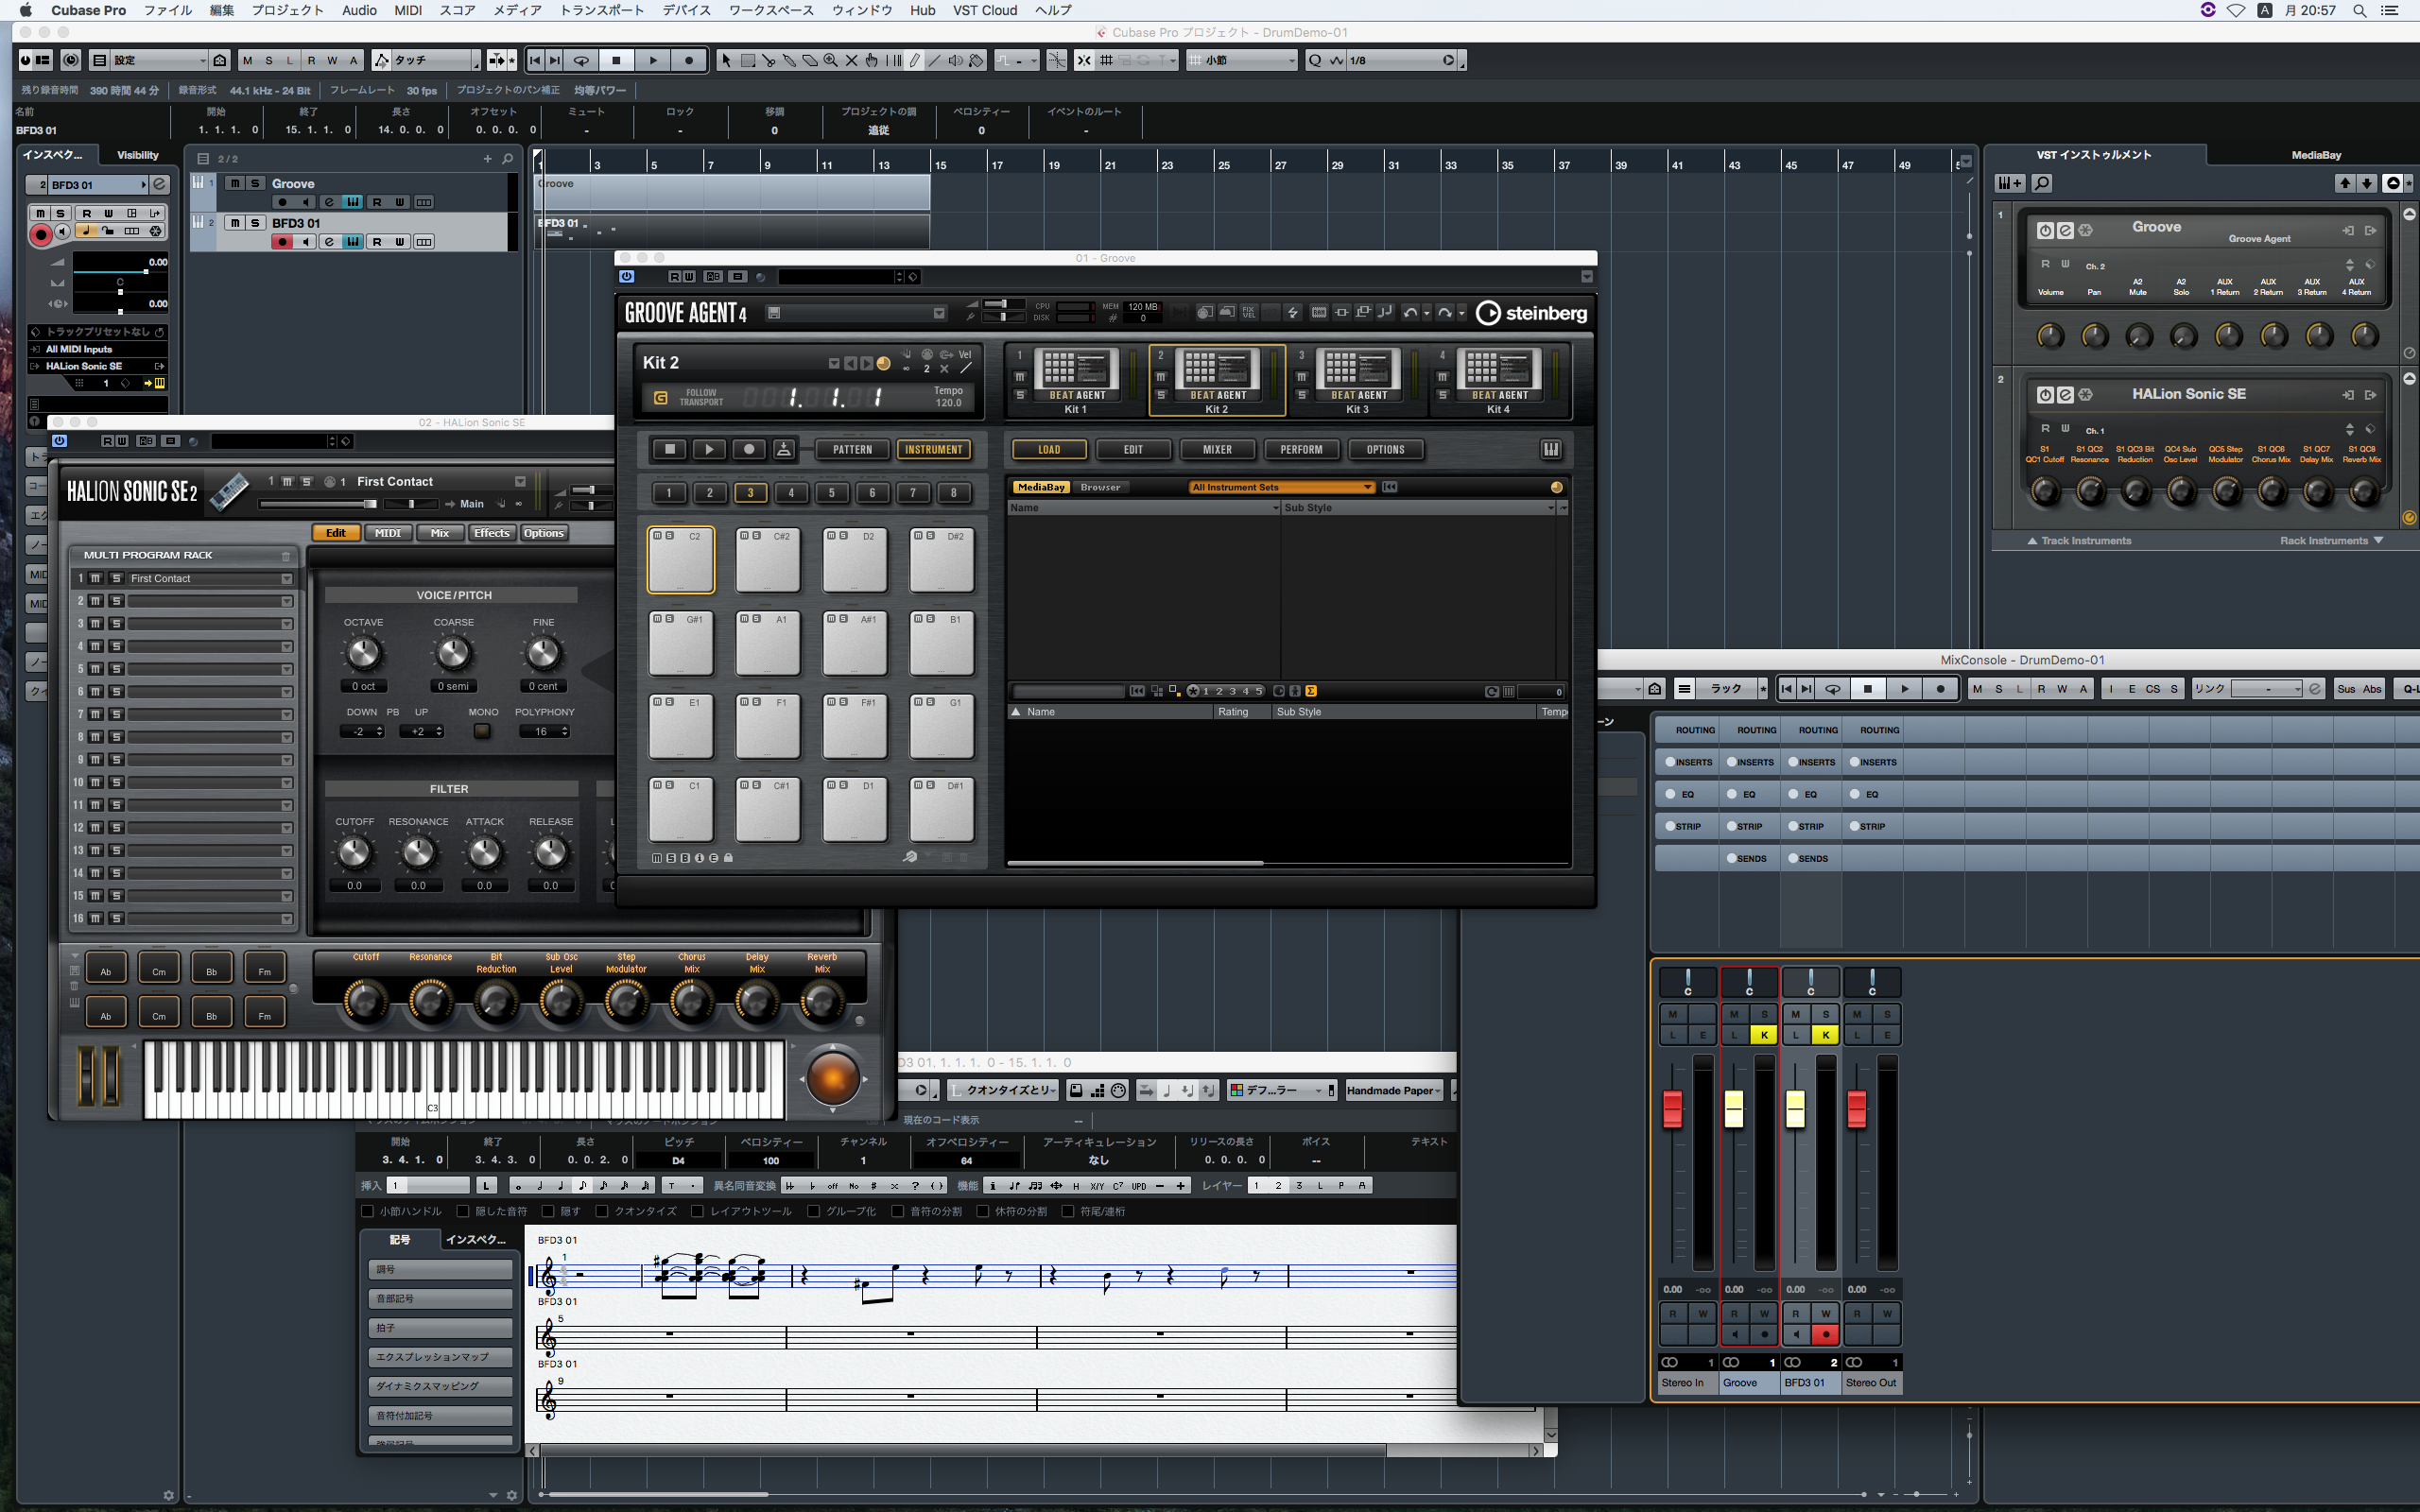
Task: Click Groove Agent play button
Action: tap(709, 449)
